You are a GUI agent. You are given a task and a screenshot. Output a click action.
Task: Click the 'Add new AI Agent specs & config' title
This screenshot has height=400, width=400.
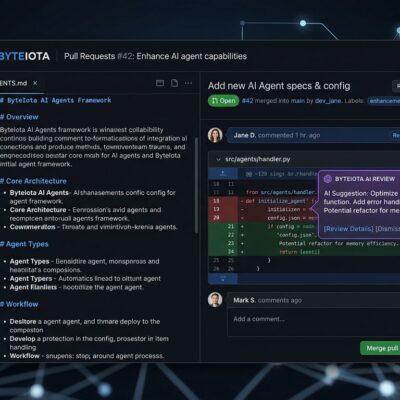[279, 86]
